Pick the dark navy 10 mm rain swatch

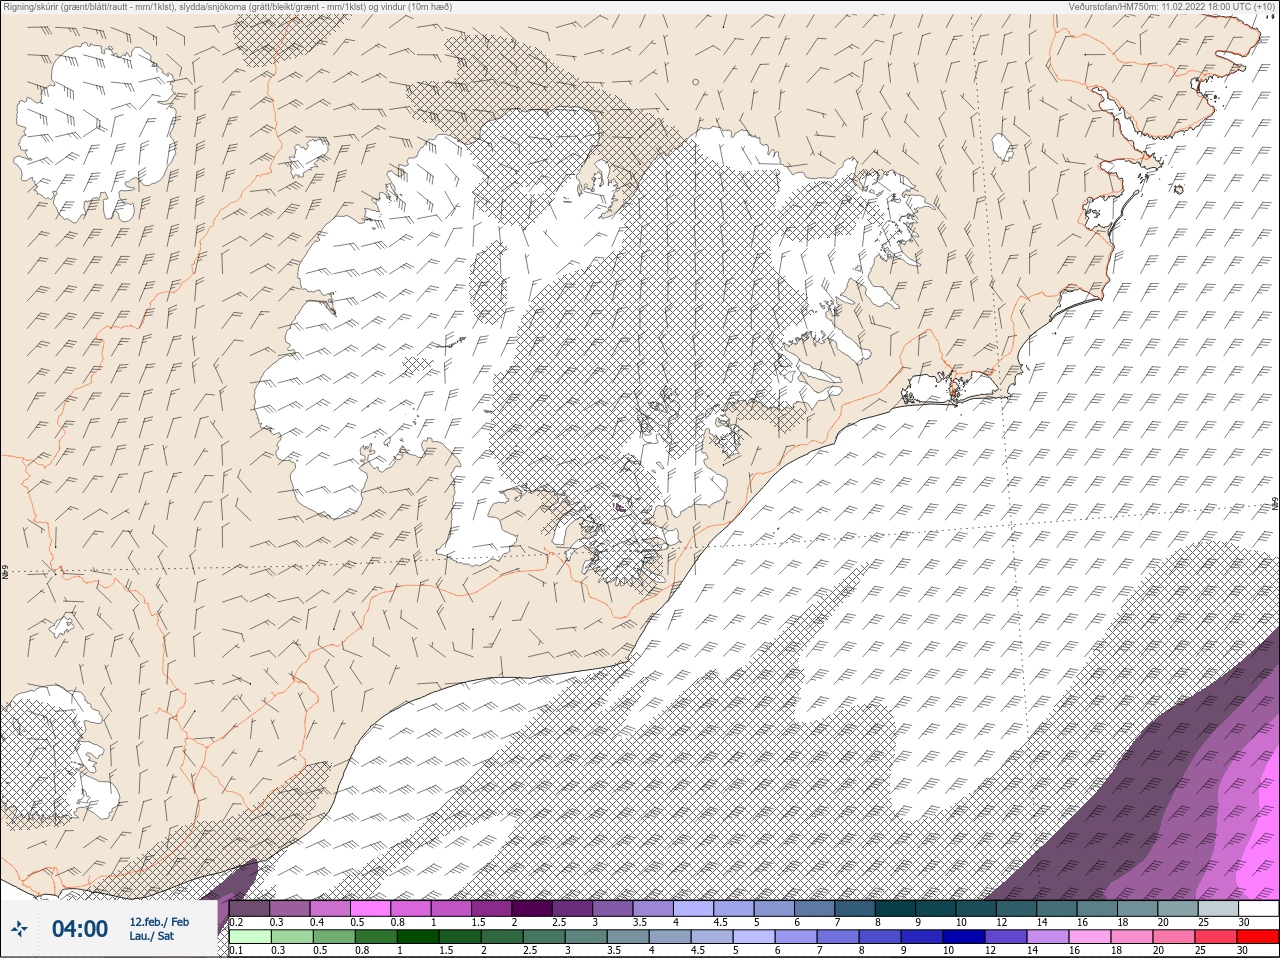tap(964, 937)
